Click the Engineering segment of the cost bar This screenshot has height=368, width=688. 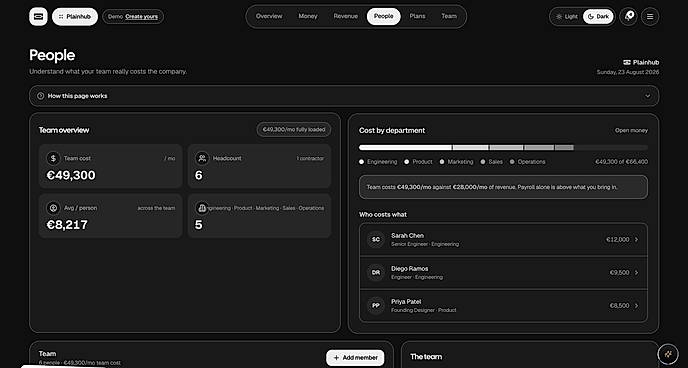click(x=405, y=148)
